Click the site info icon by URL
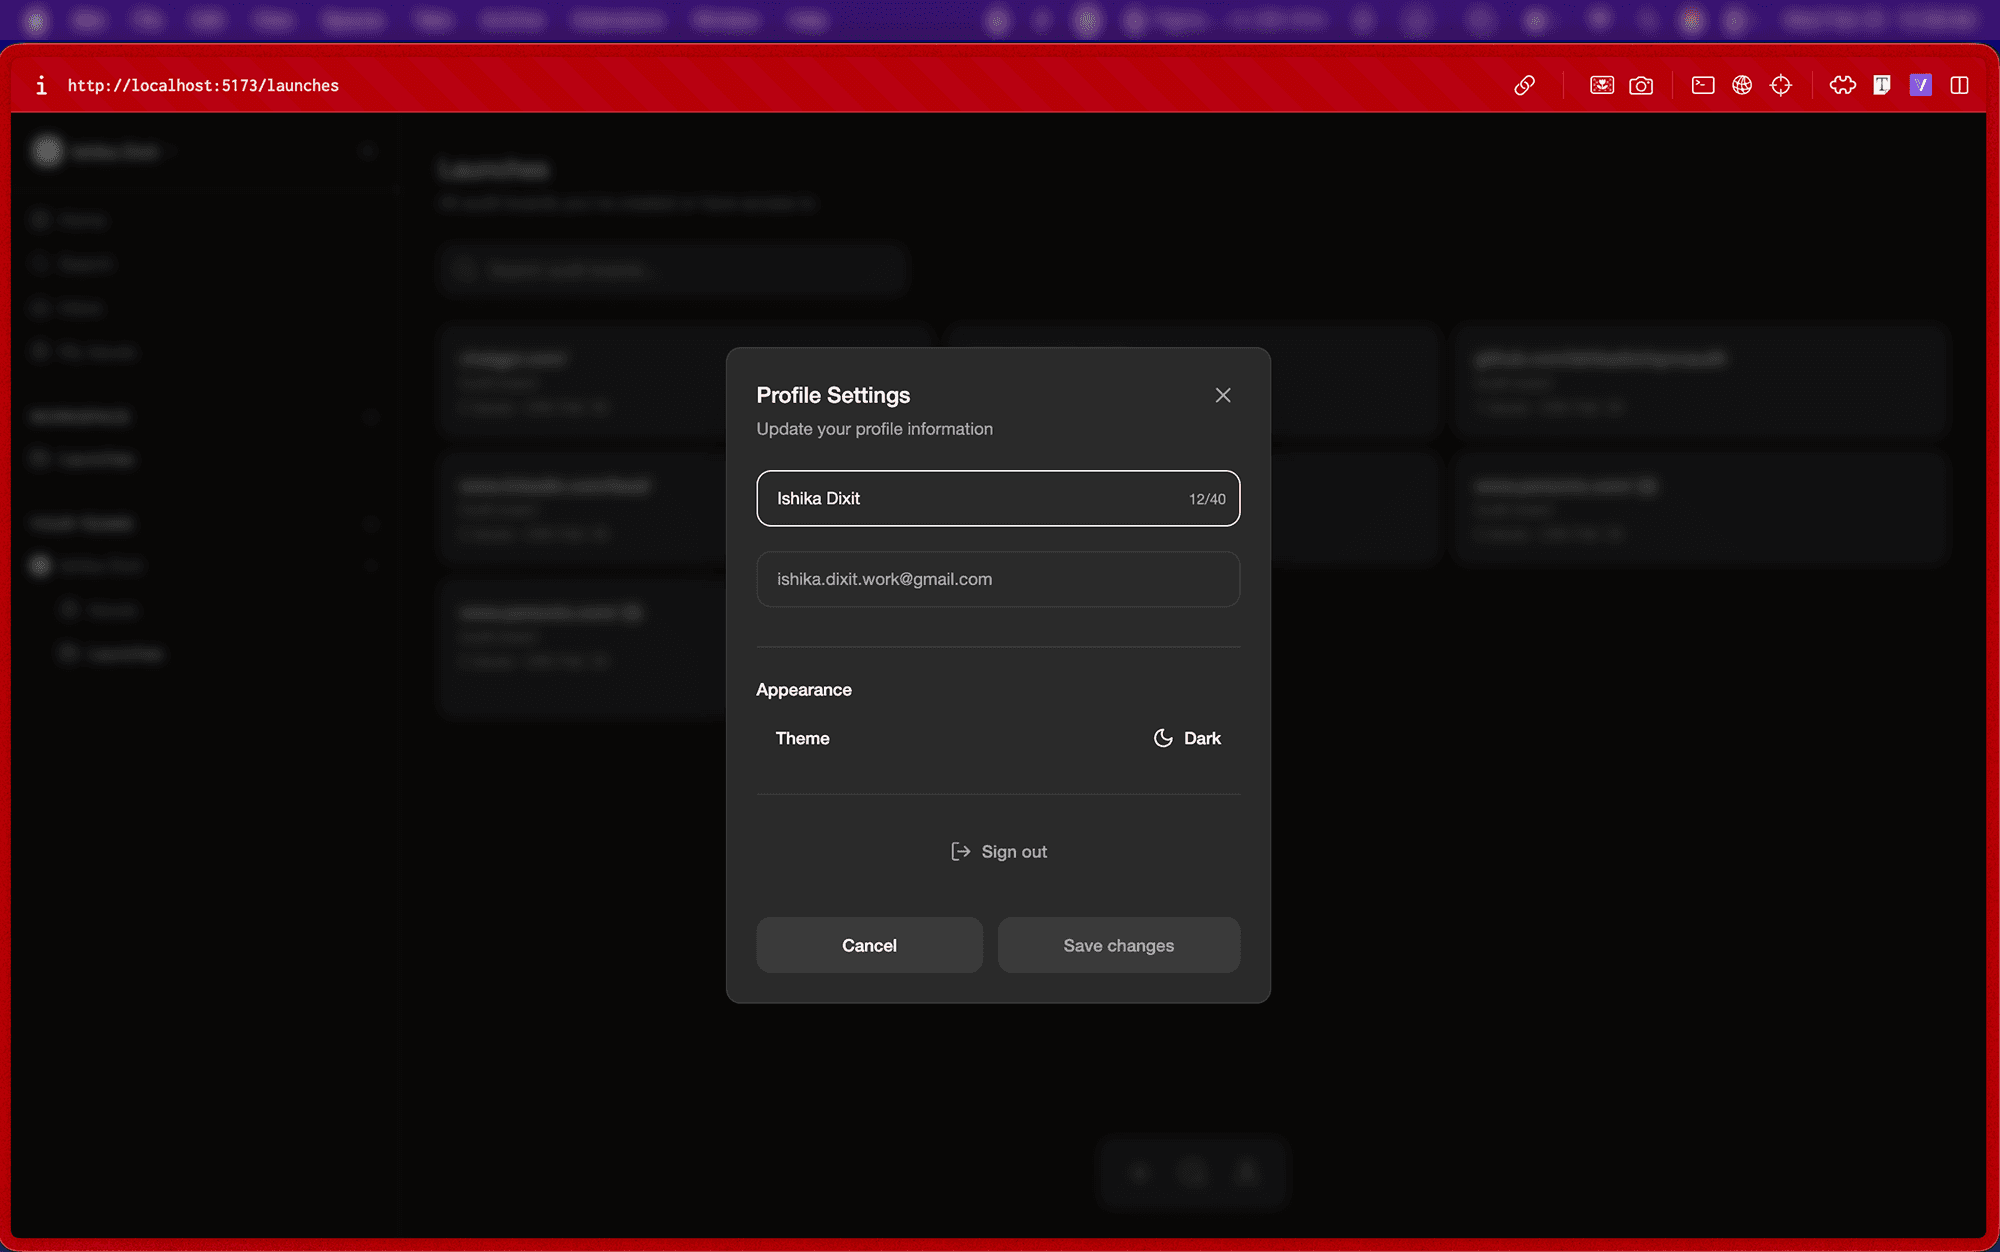This screenshot has width=2000, height=1252. tap(41, 85)
